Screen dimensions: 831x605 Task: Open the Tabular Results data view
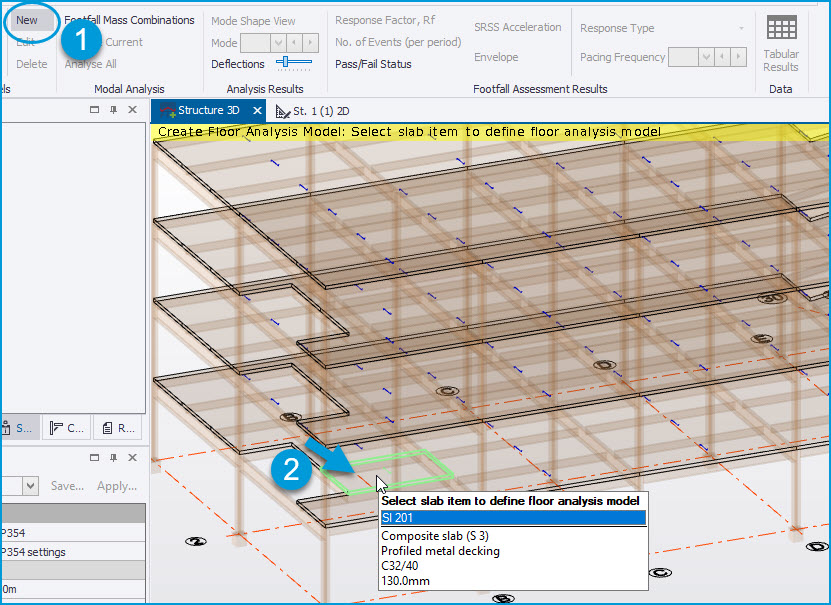point(780,43)
